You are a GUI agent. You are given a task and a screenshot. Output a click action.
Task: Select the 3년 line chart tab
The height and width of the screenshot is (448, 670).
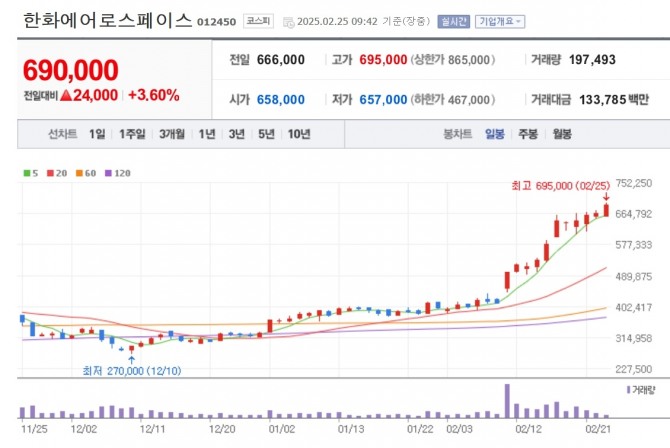pos(236,134)
